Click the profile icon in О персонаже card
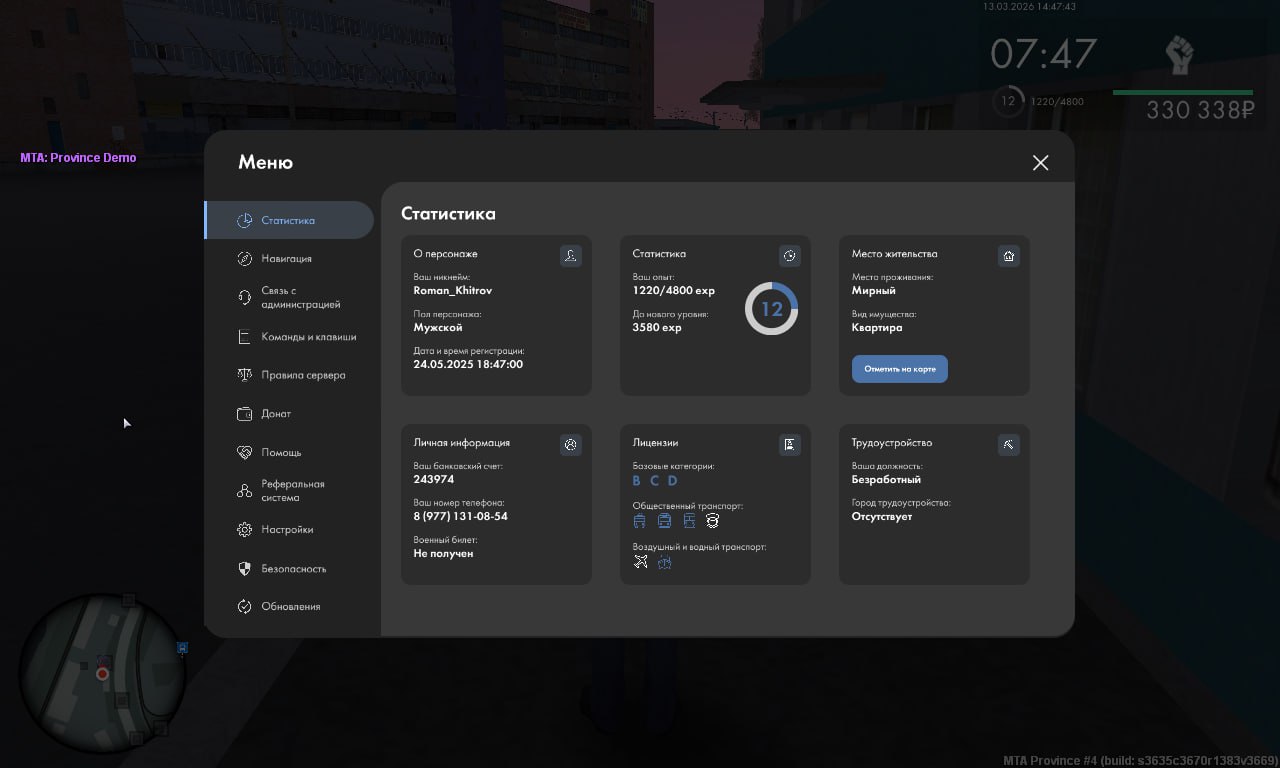The width and height of the screenshot is (1280, 768). [570, 256]
